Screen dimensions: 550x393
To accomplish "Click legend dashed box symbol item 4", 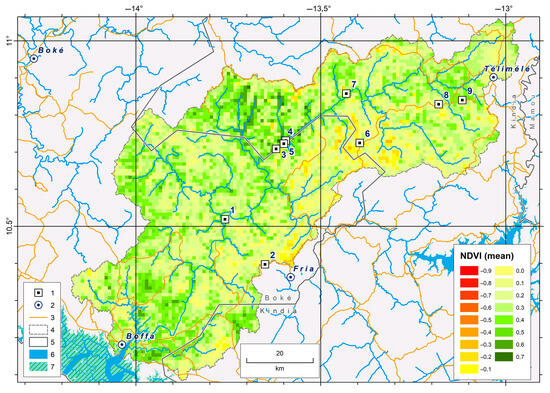I will pyautogui.click(x=38, y=330).
